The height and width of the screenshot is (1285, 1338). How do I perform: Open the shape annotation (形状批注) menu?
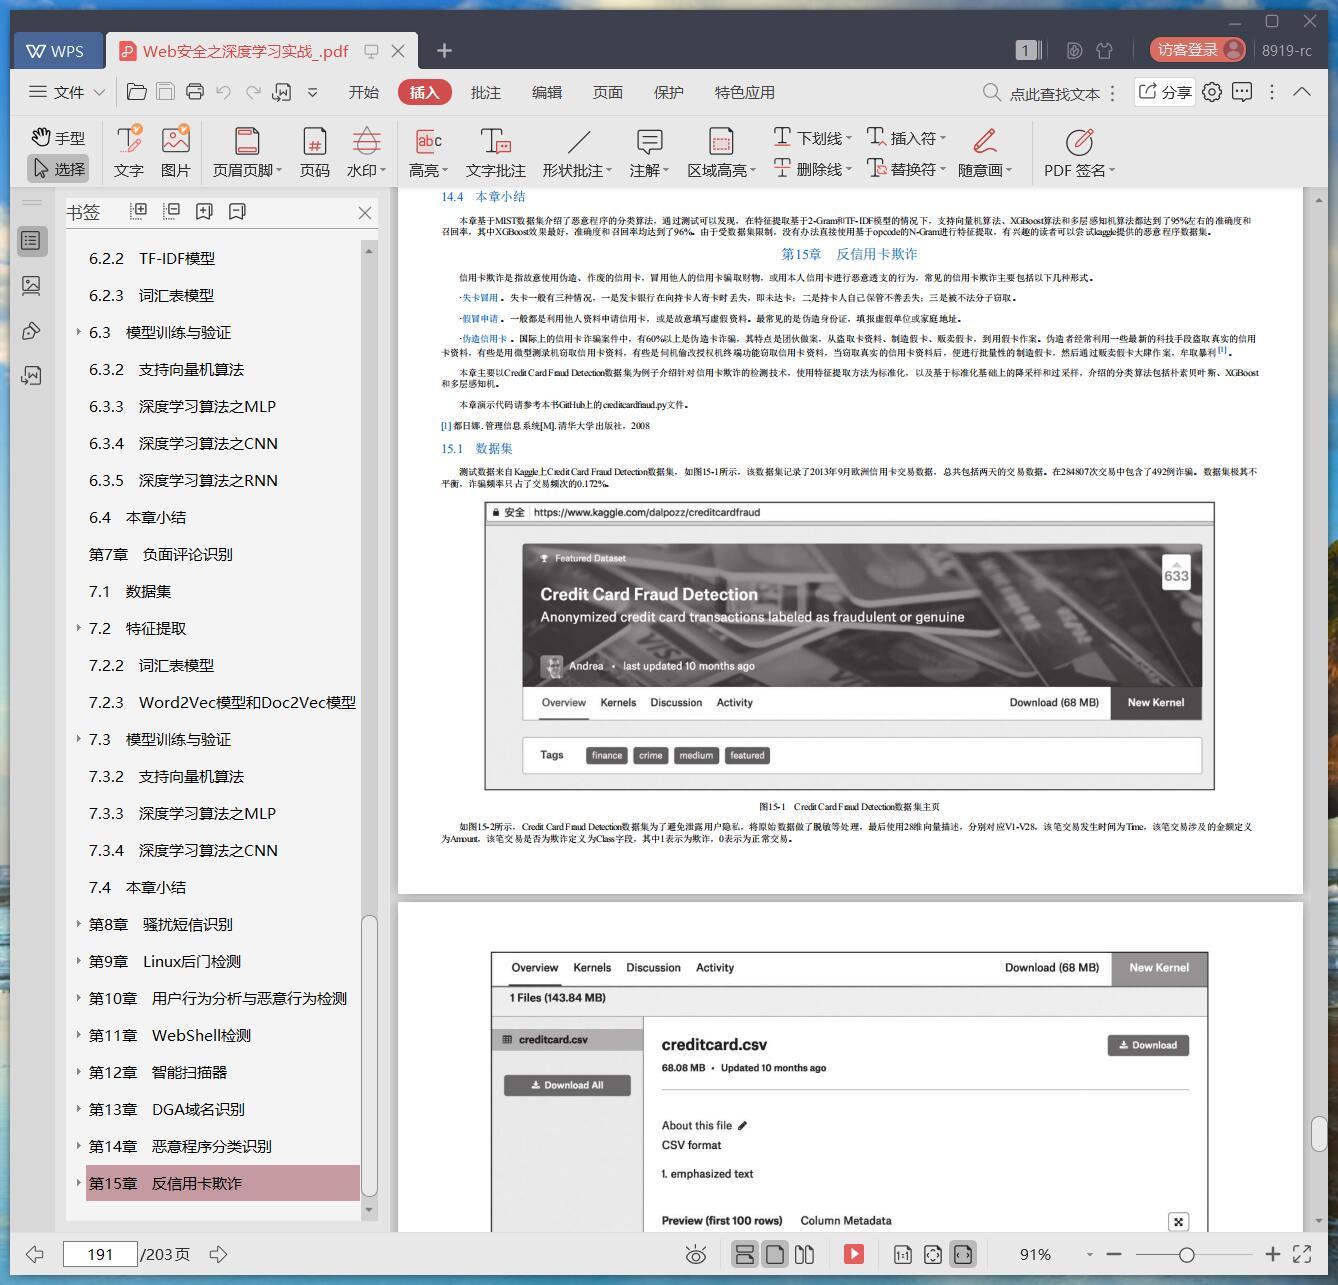[577, 152]
